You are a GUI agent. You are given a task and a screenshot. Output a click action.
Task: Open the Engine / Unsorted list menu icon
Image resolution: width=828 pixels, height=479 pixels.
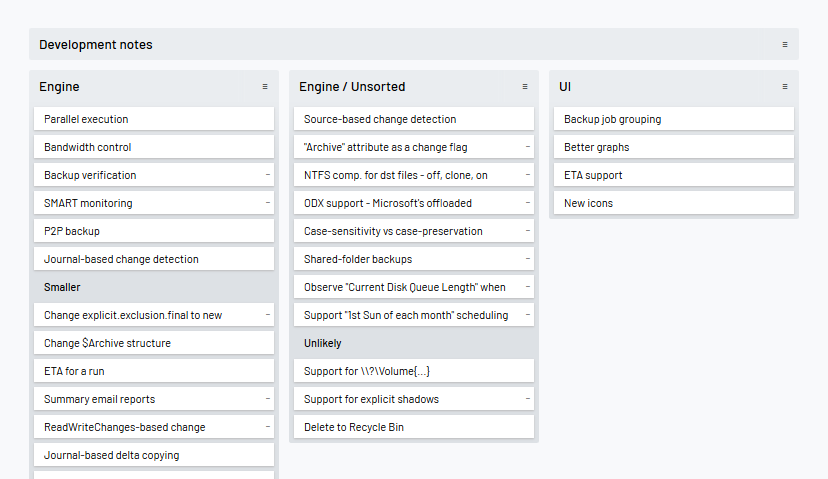(x=525, y=87)
